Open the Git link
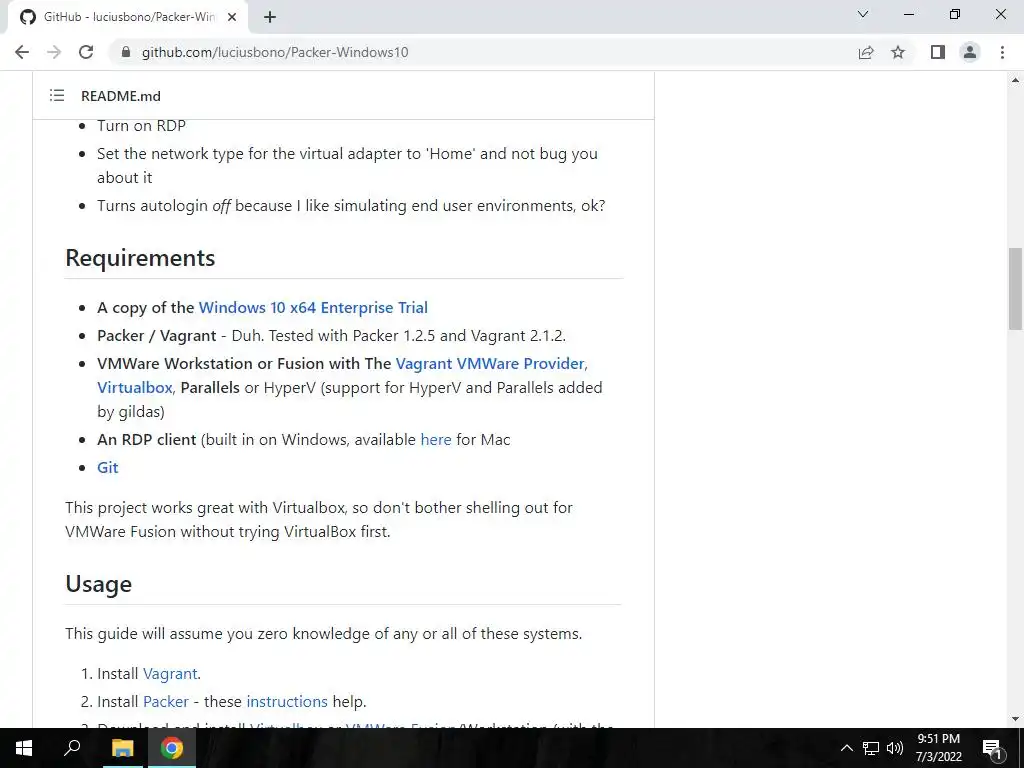The width and height of the screenshot is (1024, 768). [108, 468]
